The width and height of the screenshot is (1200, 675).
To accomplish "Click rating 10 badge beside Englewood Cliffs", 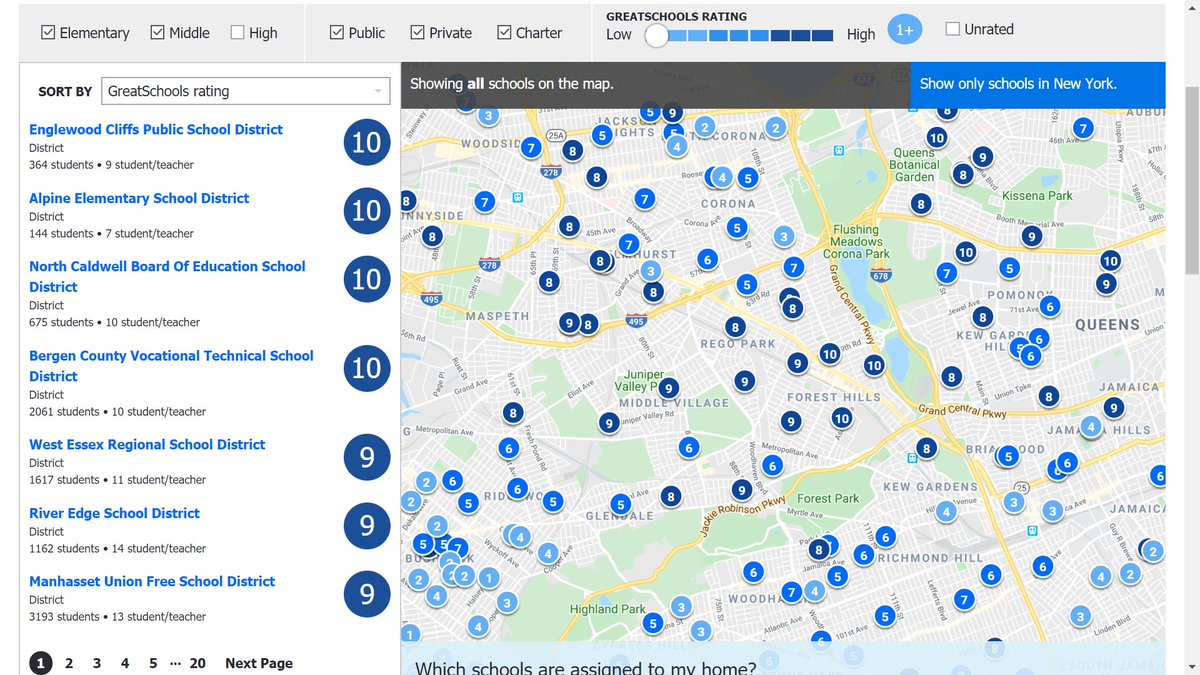I will tap(367, 143).
